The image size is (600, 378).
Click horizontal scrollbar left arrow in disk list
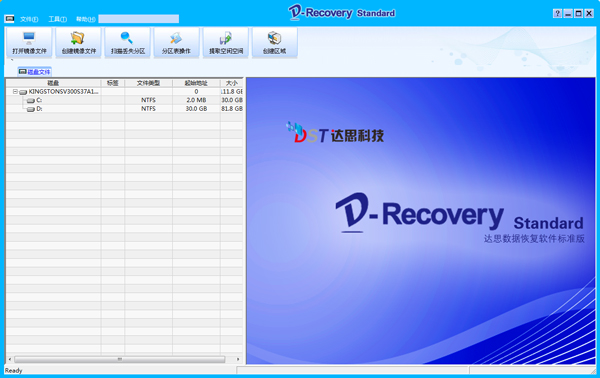[10, 359]
